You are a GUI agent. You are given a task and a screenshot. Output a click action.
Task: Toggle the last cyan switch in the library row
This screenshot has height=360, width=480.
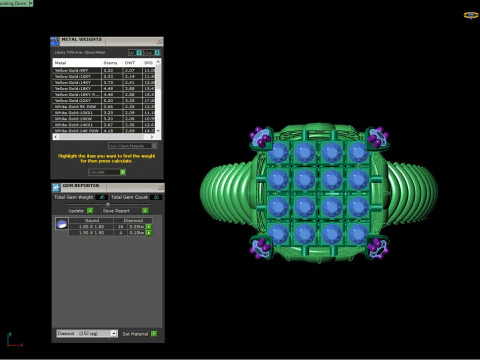tap(157, 53)
